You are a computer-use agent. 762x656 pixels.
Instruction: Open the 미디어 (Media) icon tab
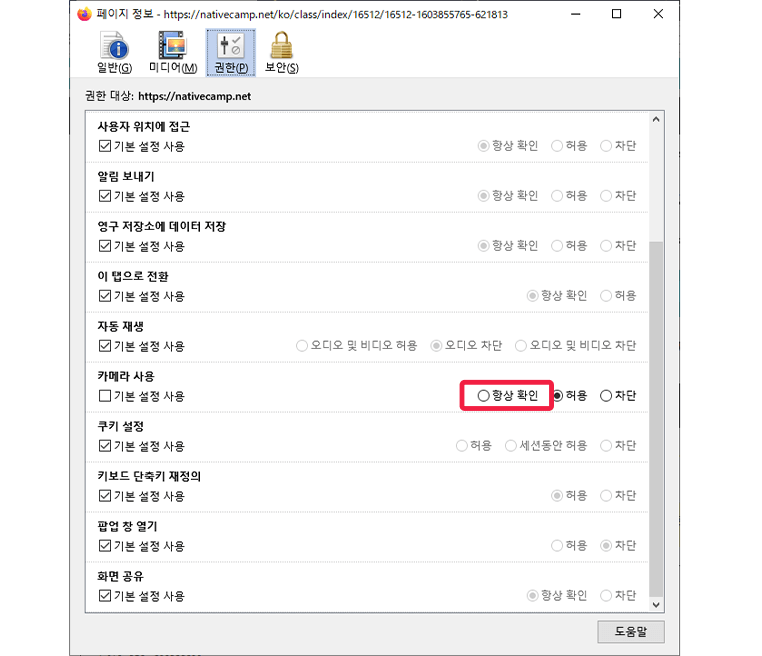pyautogui.click(x=172, y=52)
